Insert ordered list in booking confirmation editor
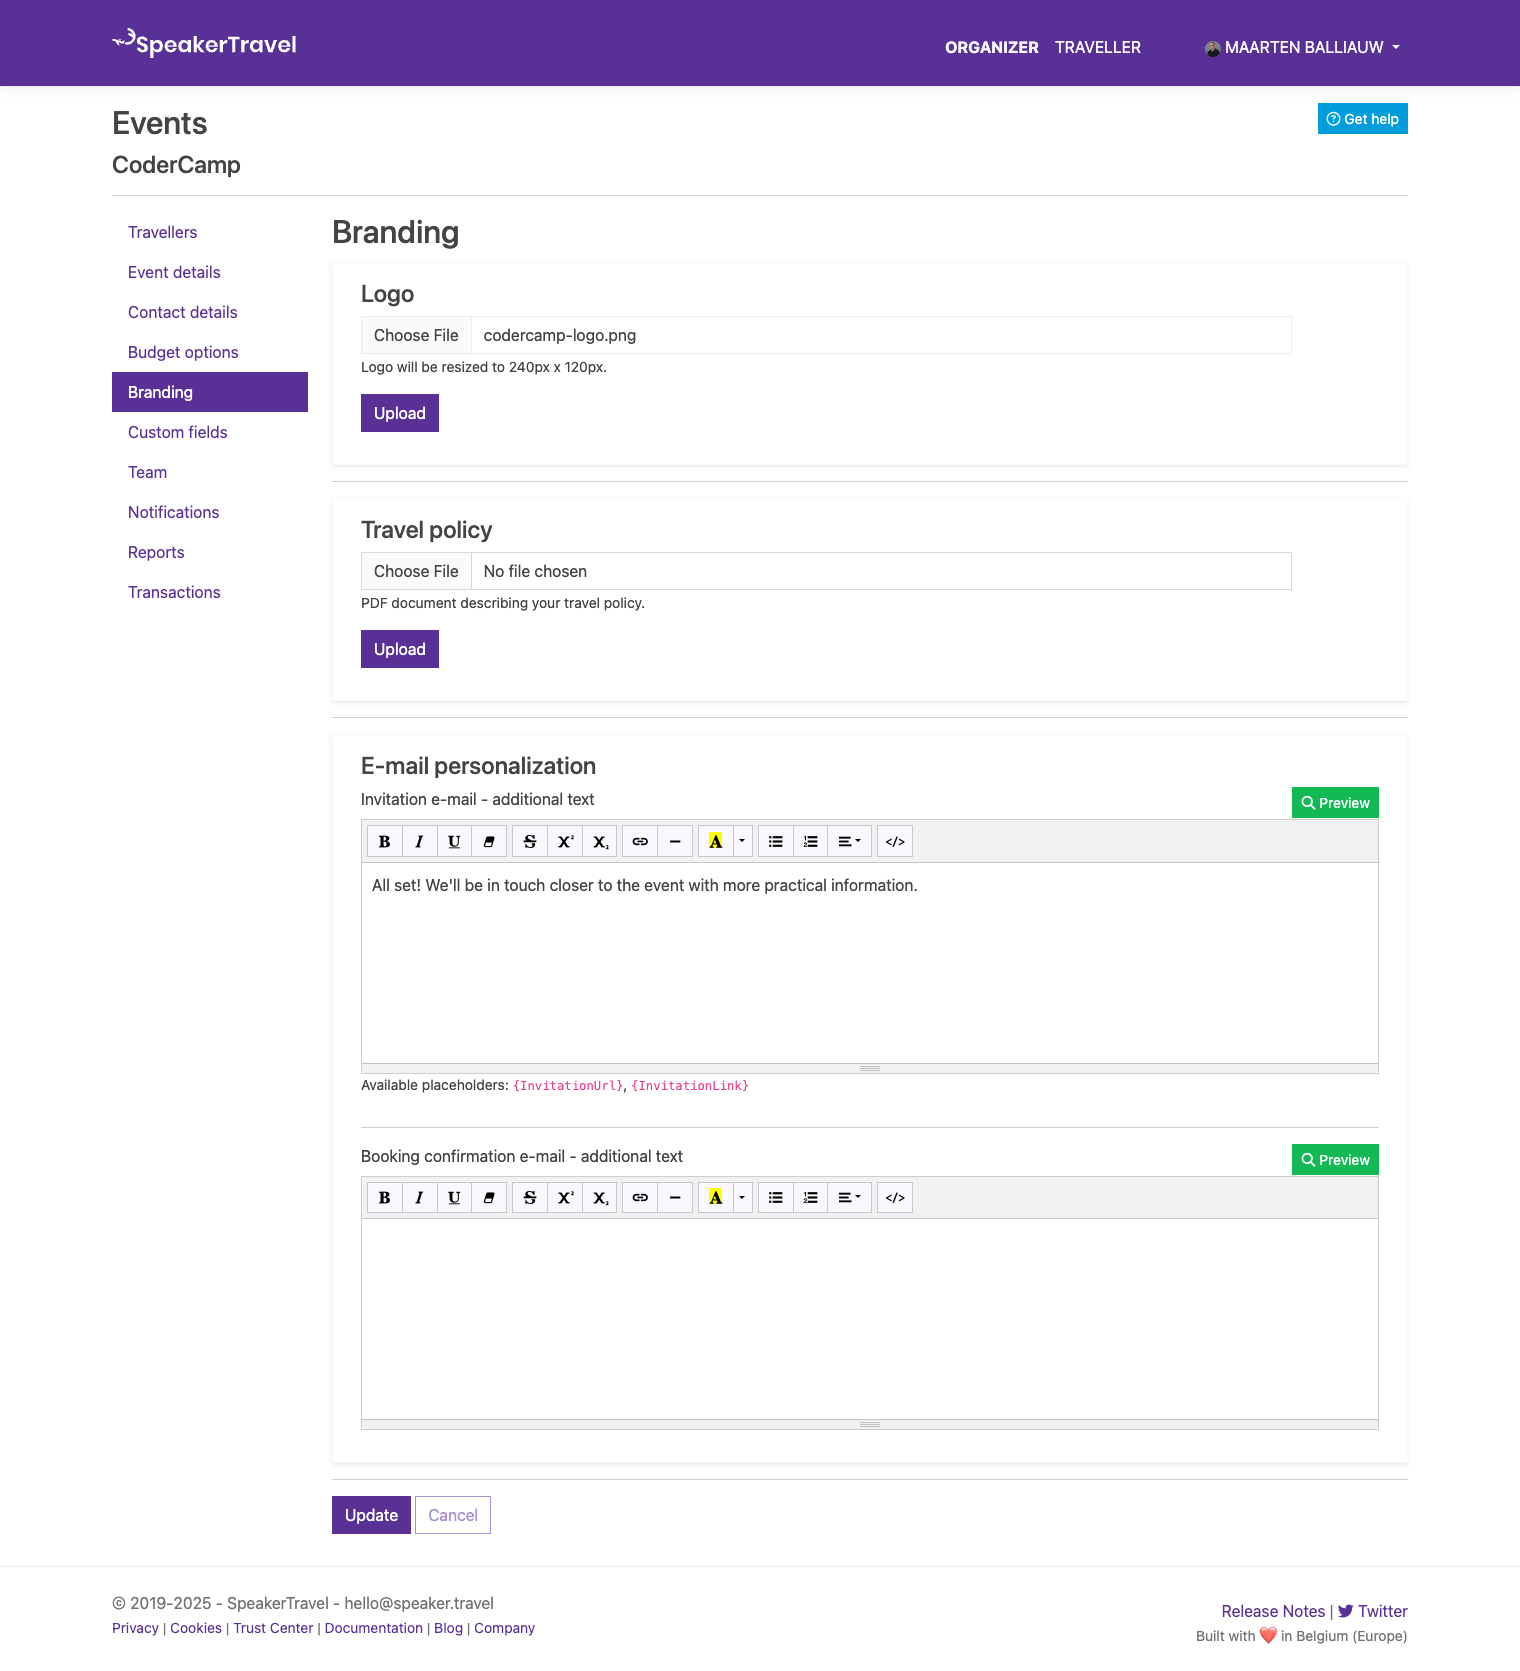The width and height of the screenshot is (1520, 1671). pyautogui.click(x=811, y=1198)
